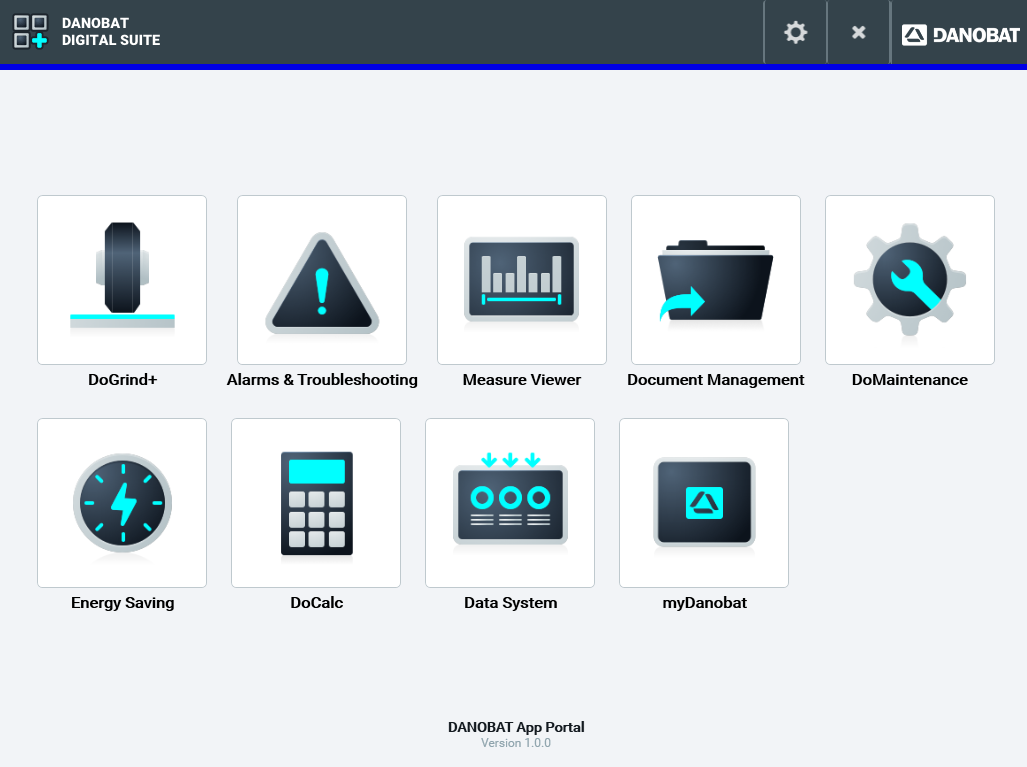Close the Digital Suite with the X

click(x=859, y=32)
